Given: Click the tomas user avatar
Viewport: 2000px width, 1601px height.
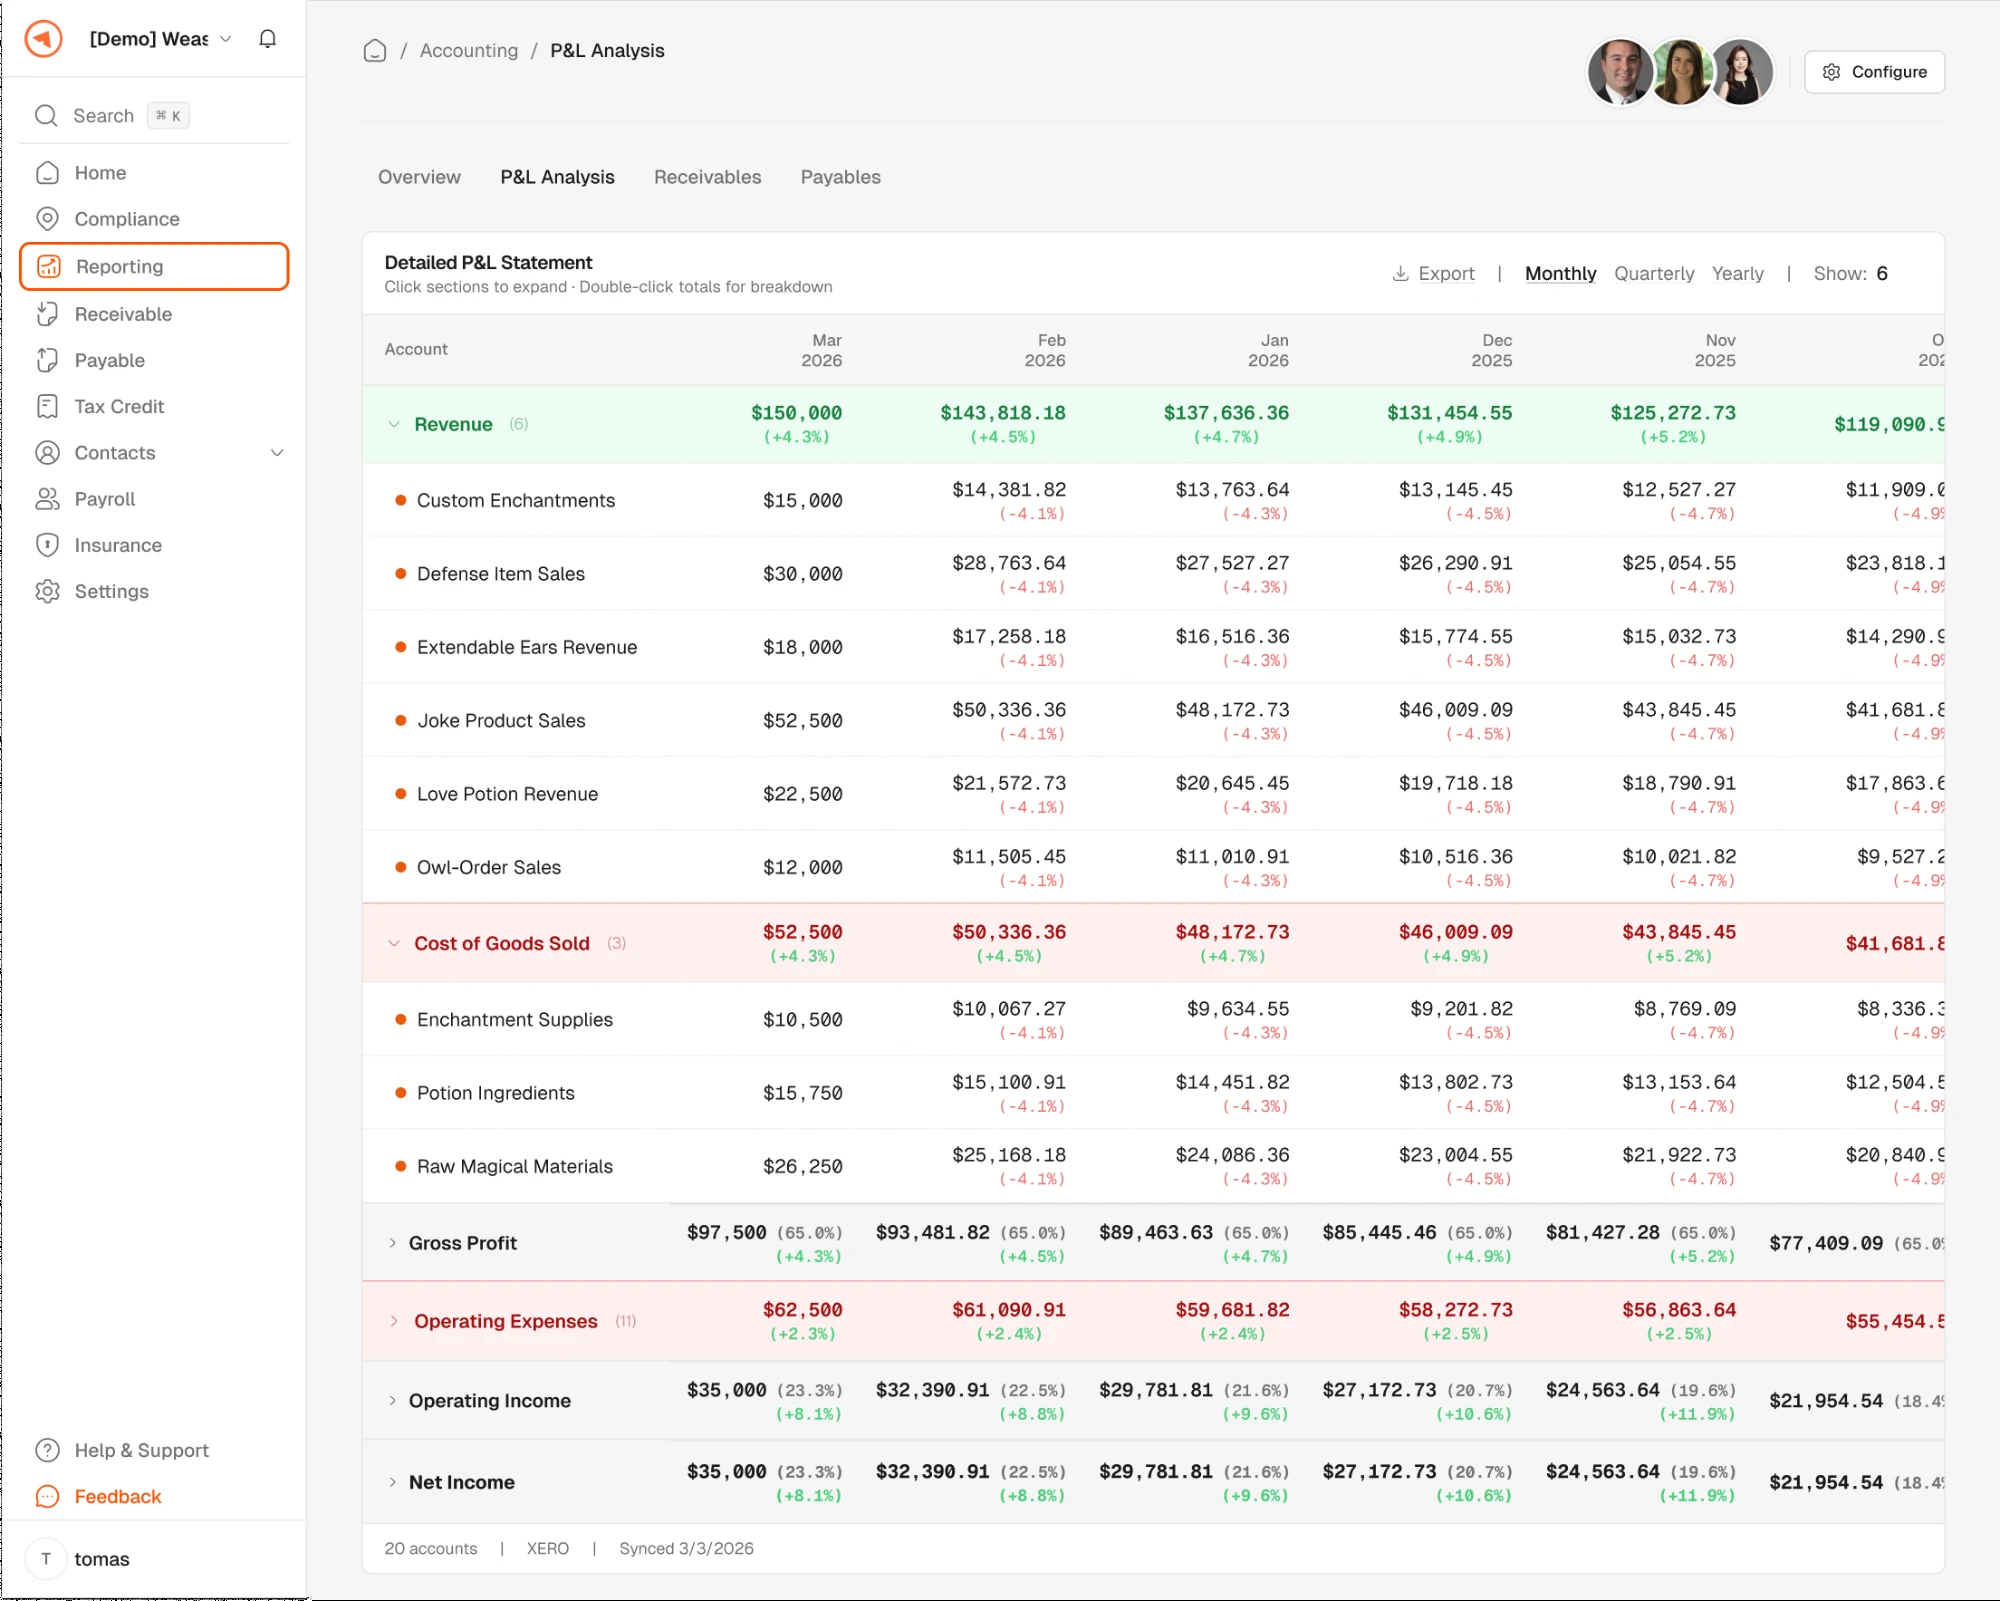Looking at the screenshot, I should pyautogui.click(x=46, y=1559).
